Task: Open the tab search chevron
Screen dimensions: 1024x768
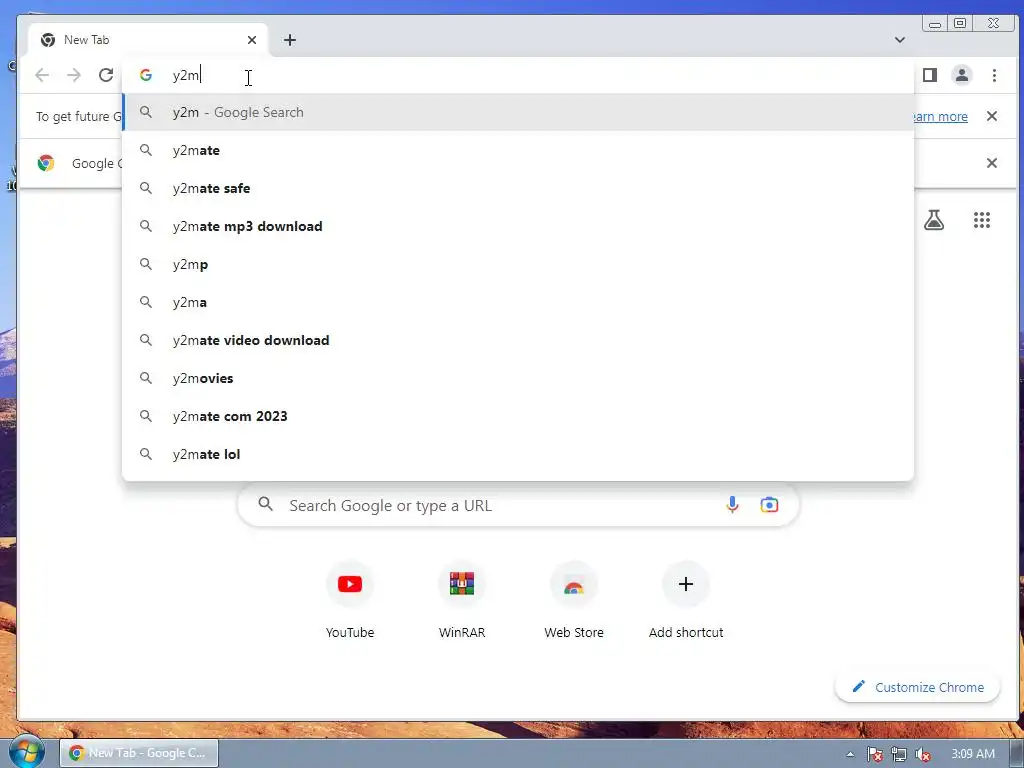Action: click(900, 40)
